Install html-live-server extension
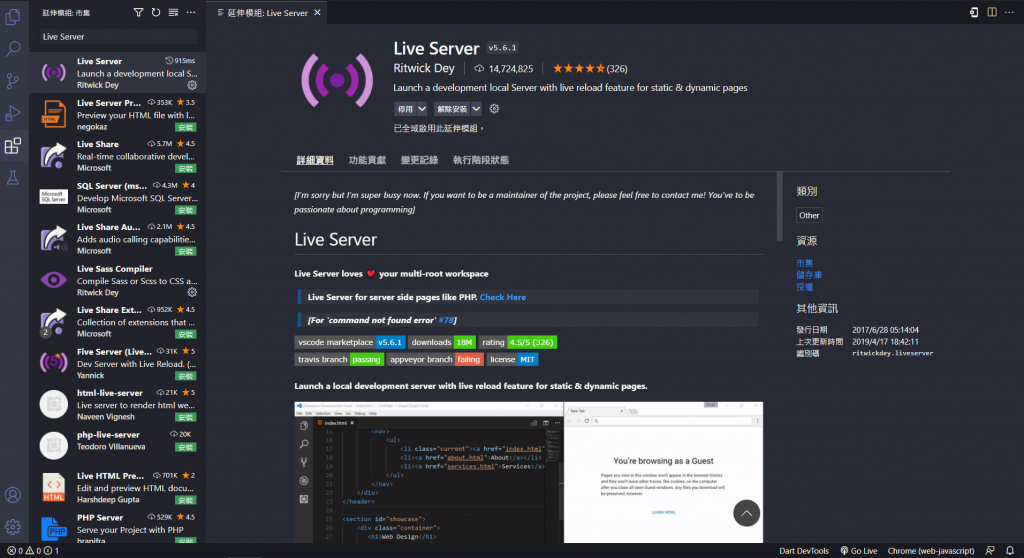Viewport: 1024px width, 558px height. (x=185, y=418)
